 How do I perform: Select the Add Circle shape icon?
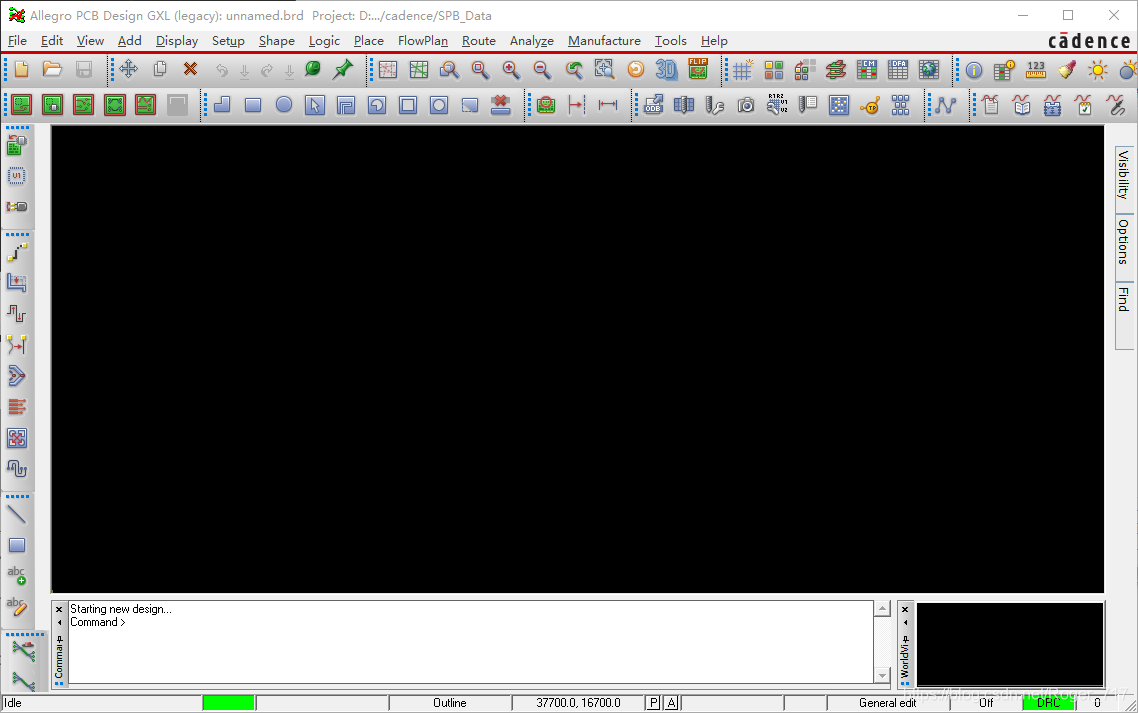tap(284, 105)
